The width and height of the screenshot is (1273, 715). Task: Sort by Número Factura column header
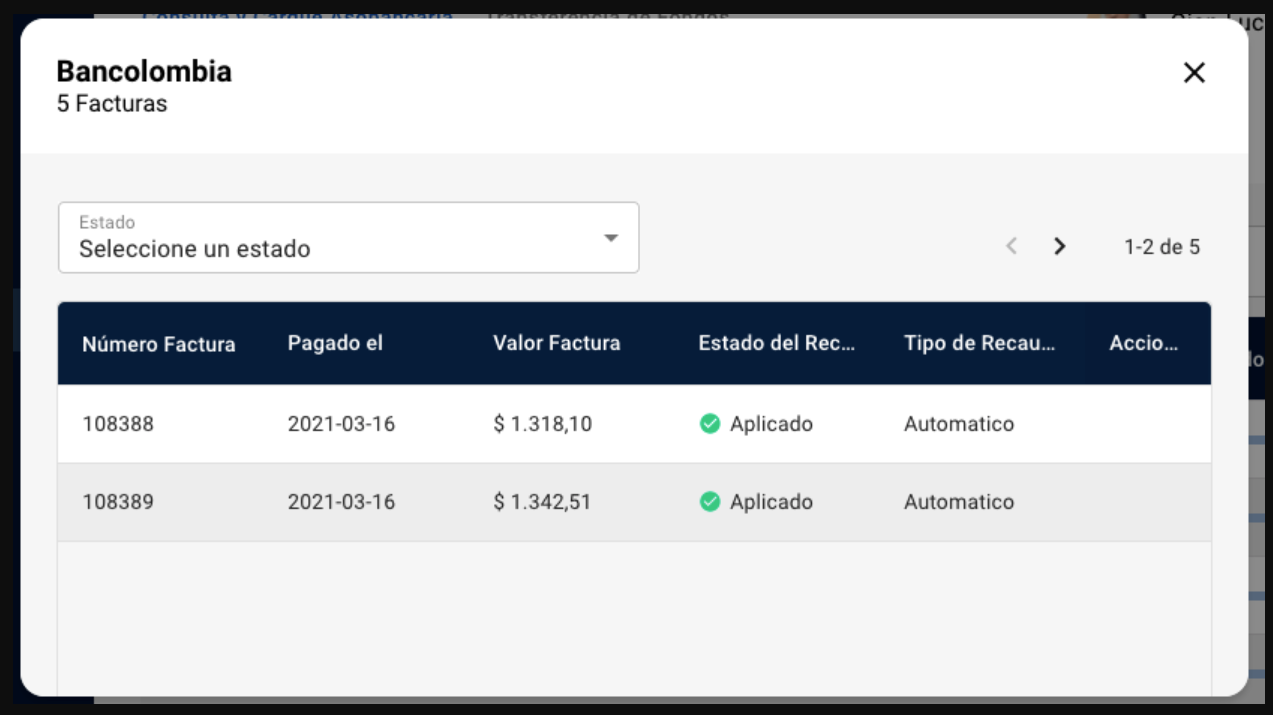point(159,344)
